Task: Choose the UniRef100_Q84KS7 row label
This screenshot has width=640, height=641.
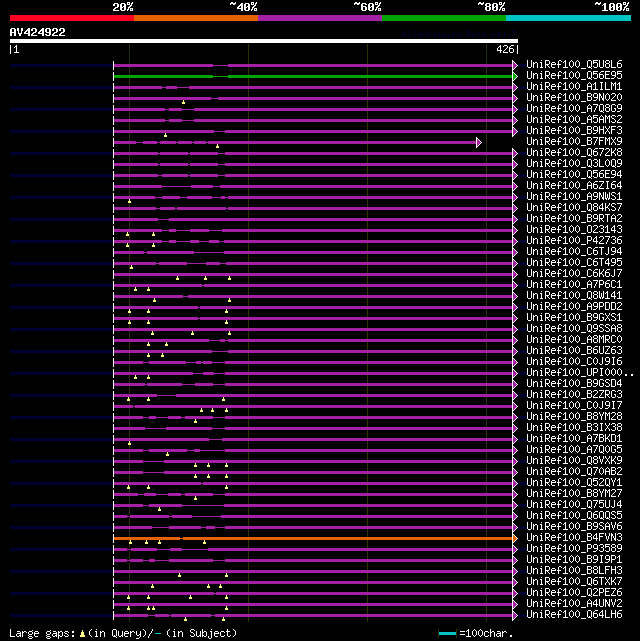Action: 574,208
